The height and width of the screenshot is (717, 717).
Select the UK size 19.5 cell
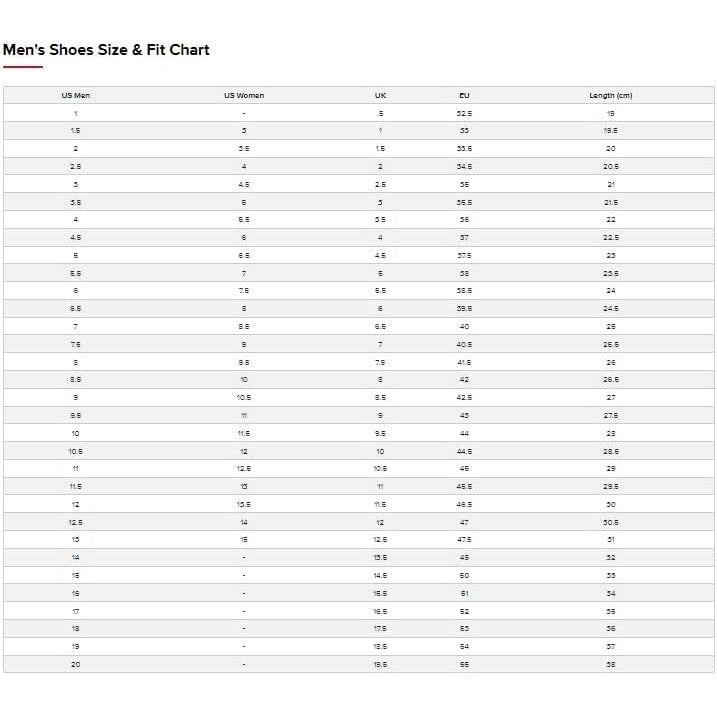(x=380, y=664)
